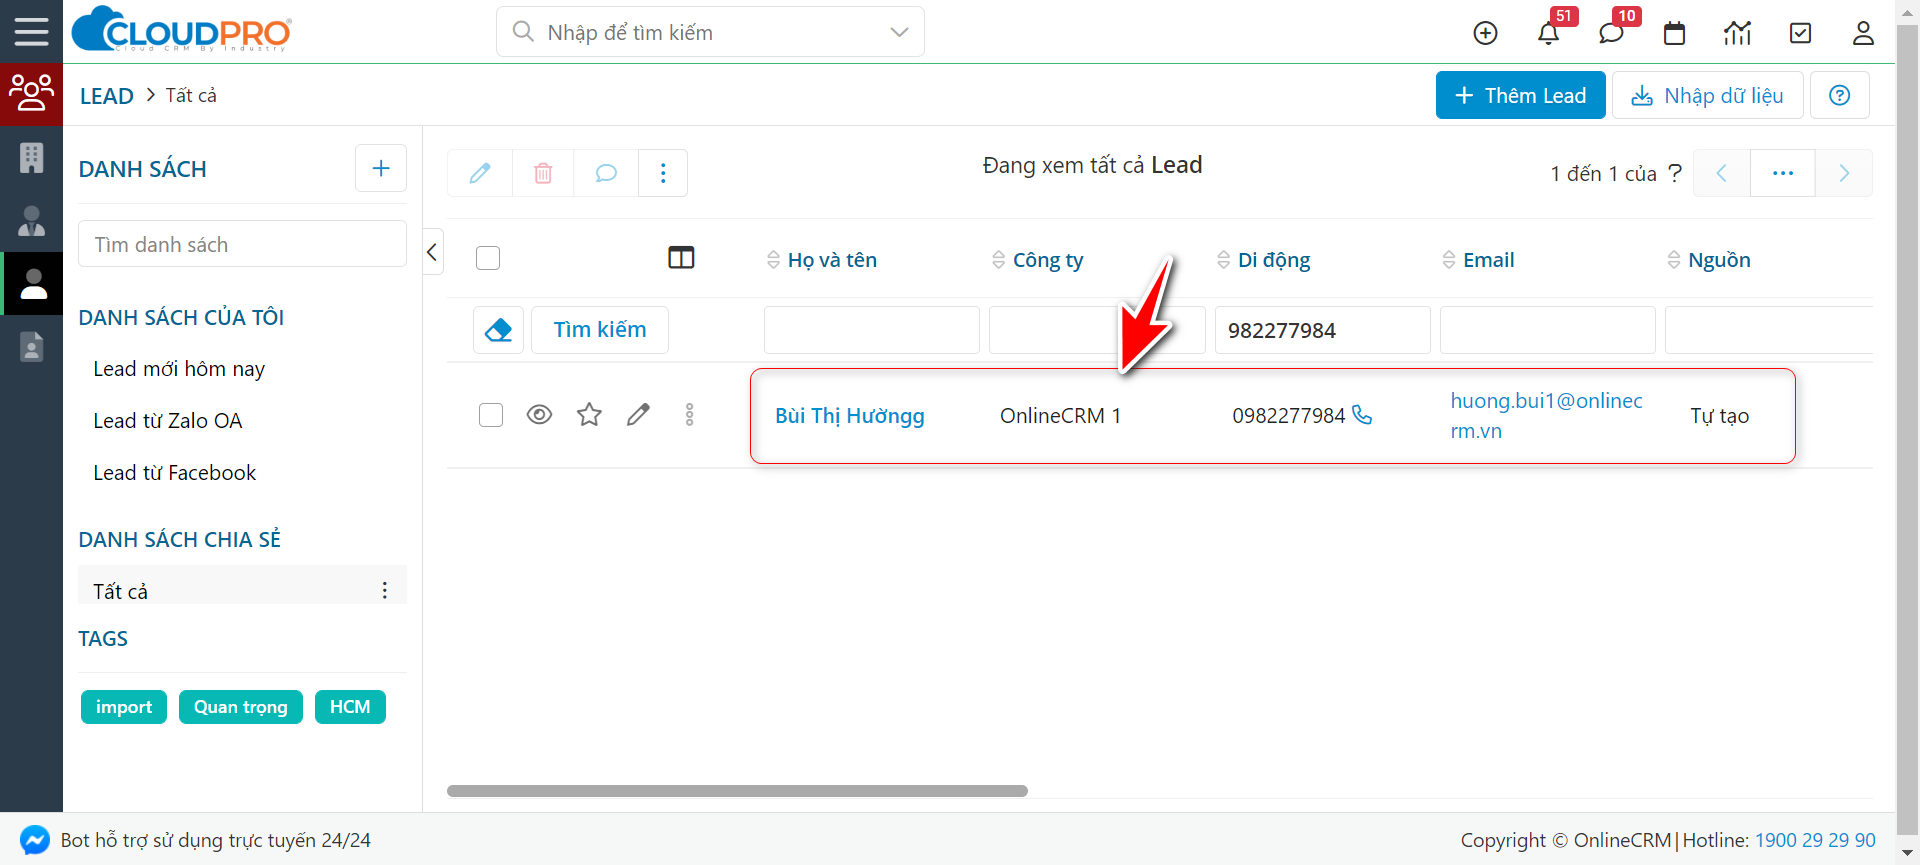Filter by the Quan trọng tag
Screen dimensions: 1920x865
click(x=241, y=707)
